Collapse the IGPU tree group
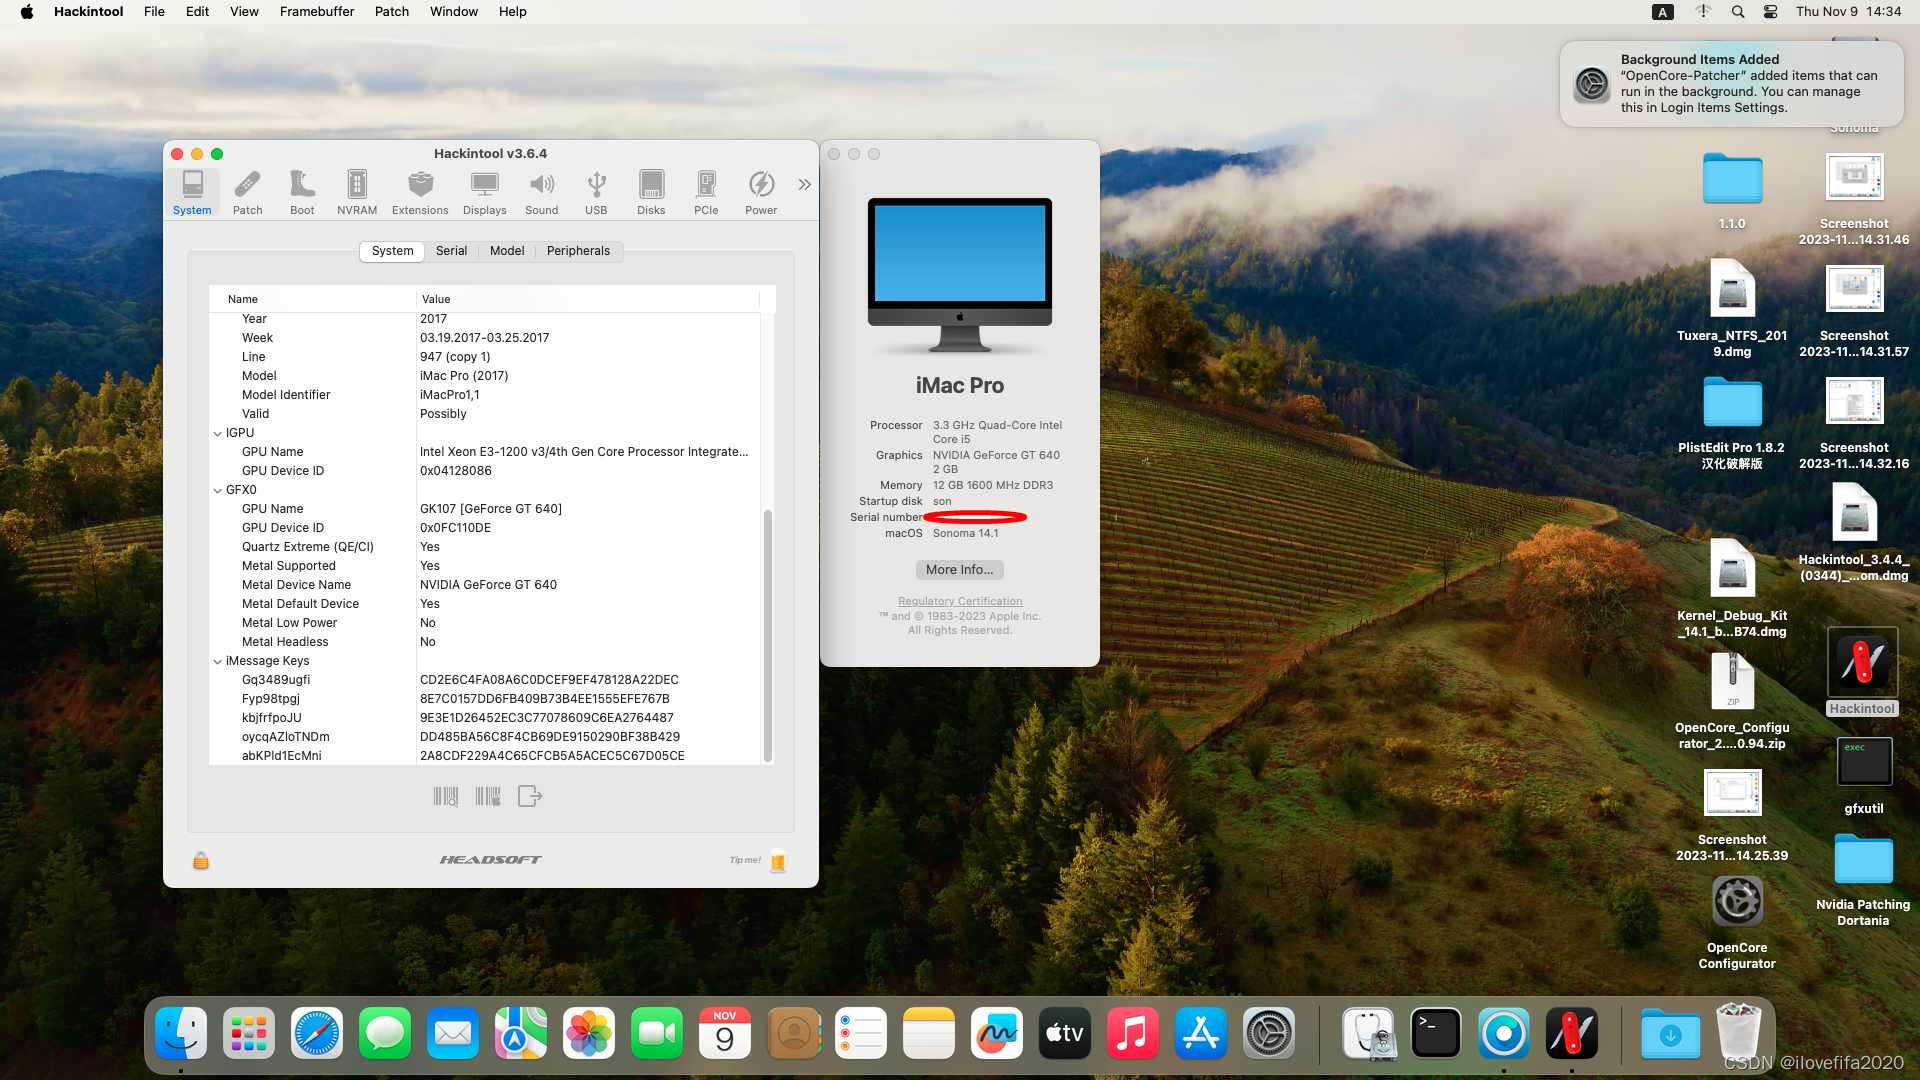This screenshot has width=1920, height=1080. click(218, 433)
